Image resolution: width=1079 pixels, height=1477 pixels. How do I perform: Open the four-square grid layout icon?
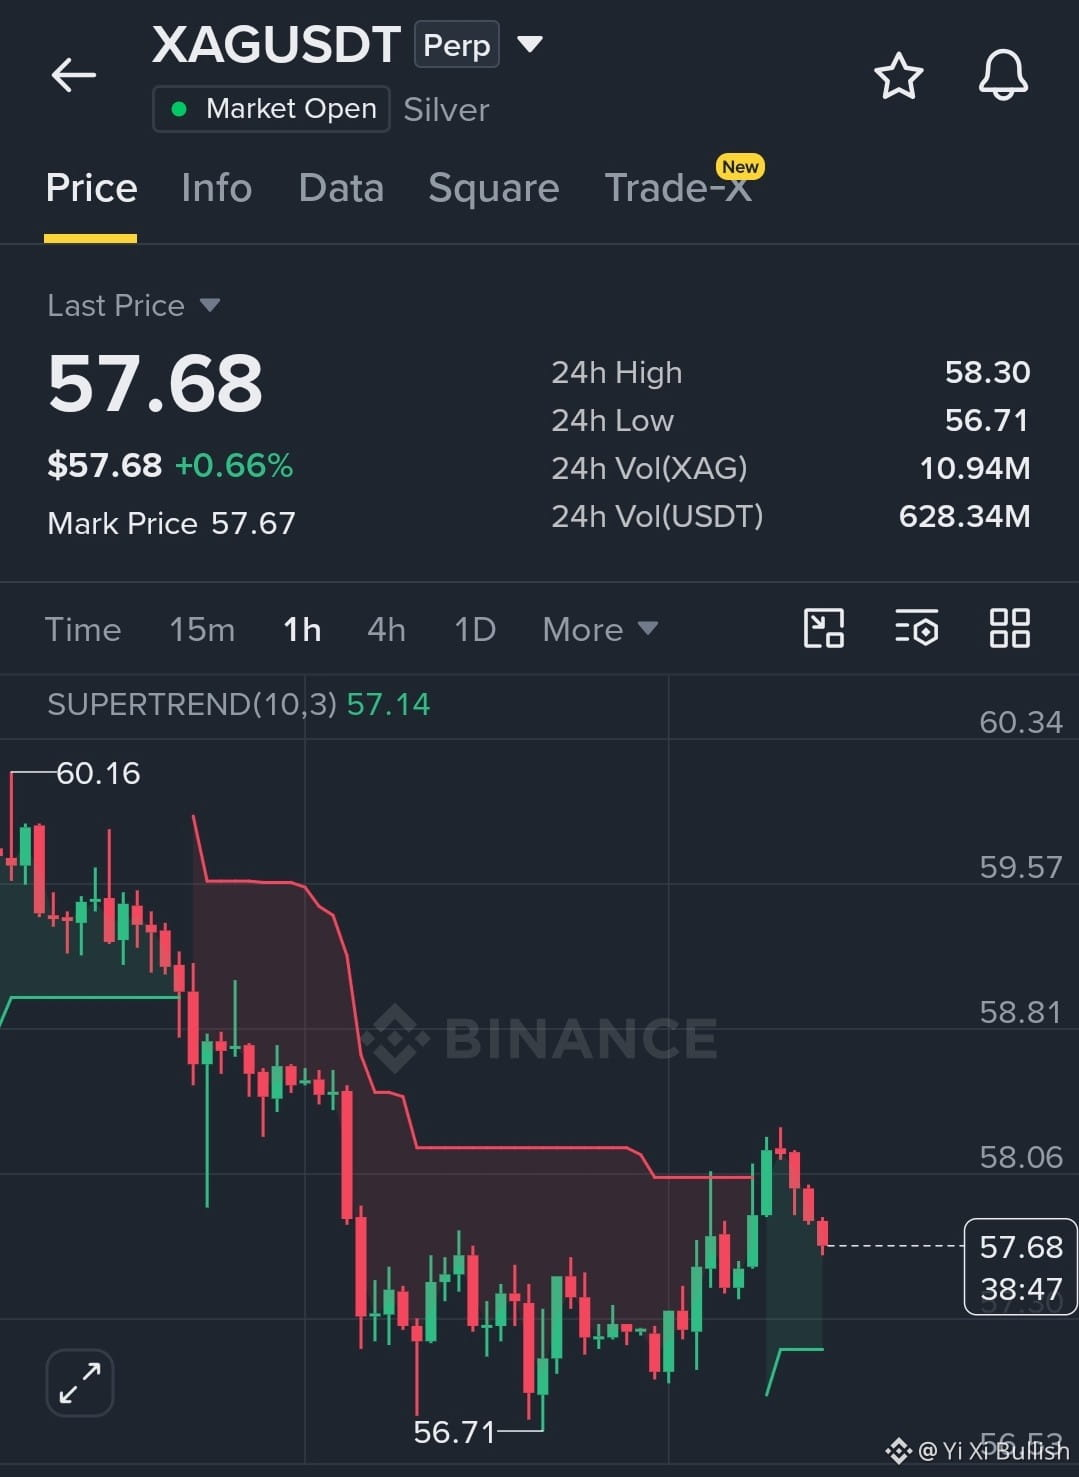tap(1009, 629)
